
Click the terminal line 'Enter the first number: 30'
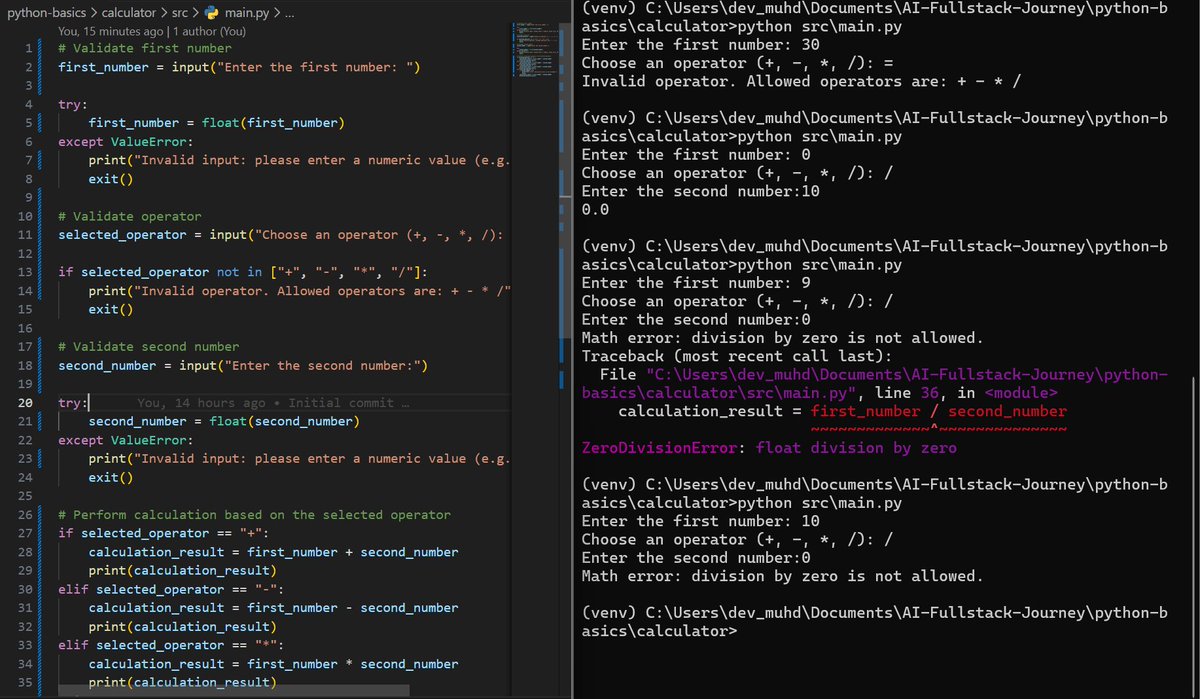700,45
